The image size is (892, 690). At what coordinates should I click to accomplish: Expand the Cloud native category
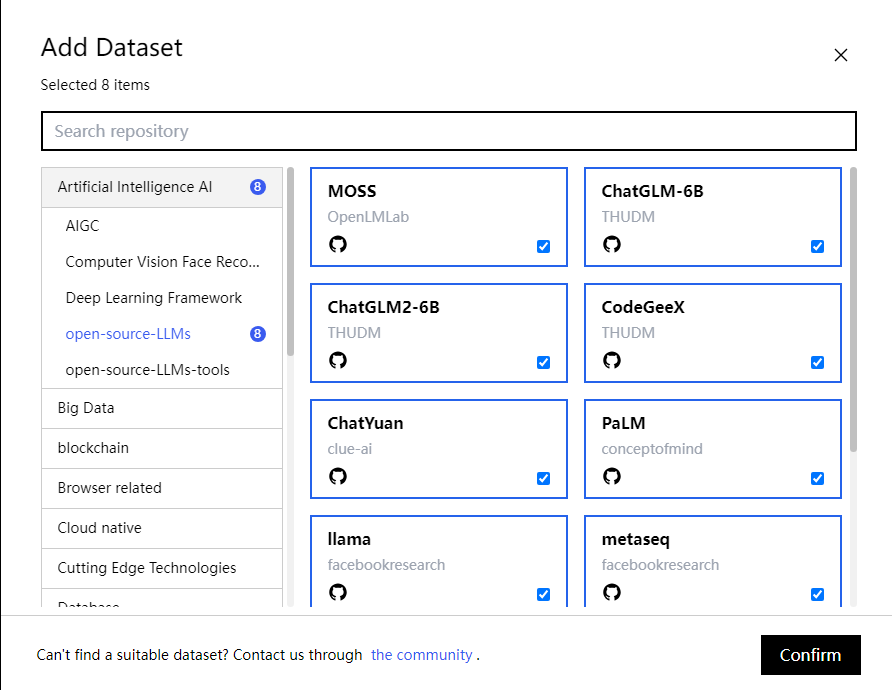point(162,528)
